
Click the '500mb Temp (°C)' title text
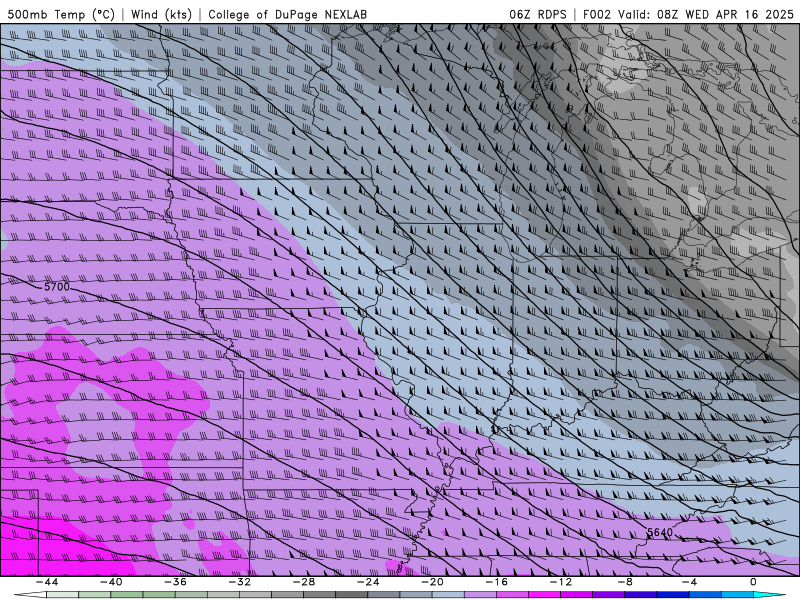(61, 14)
